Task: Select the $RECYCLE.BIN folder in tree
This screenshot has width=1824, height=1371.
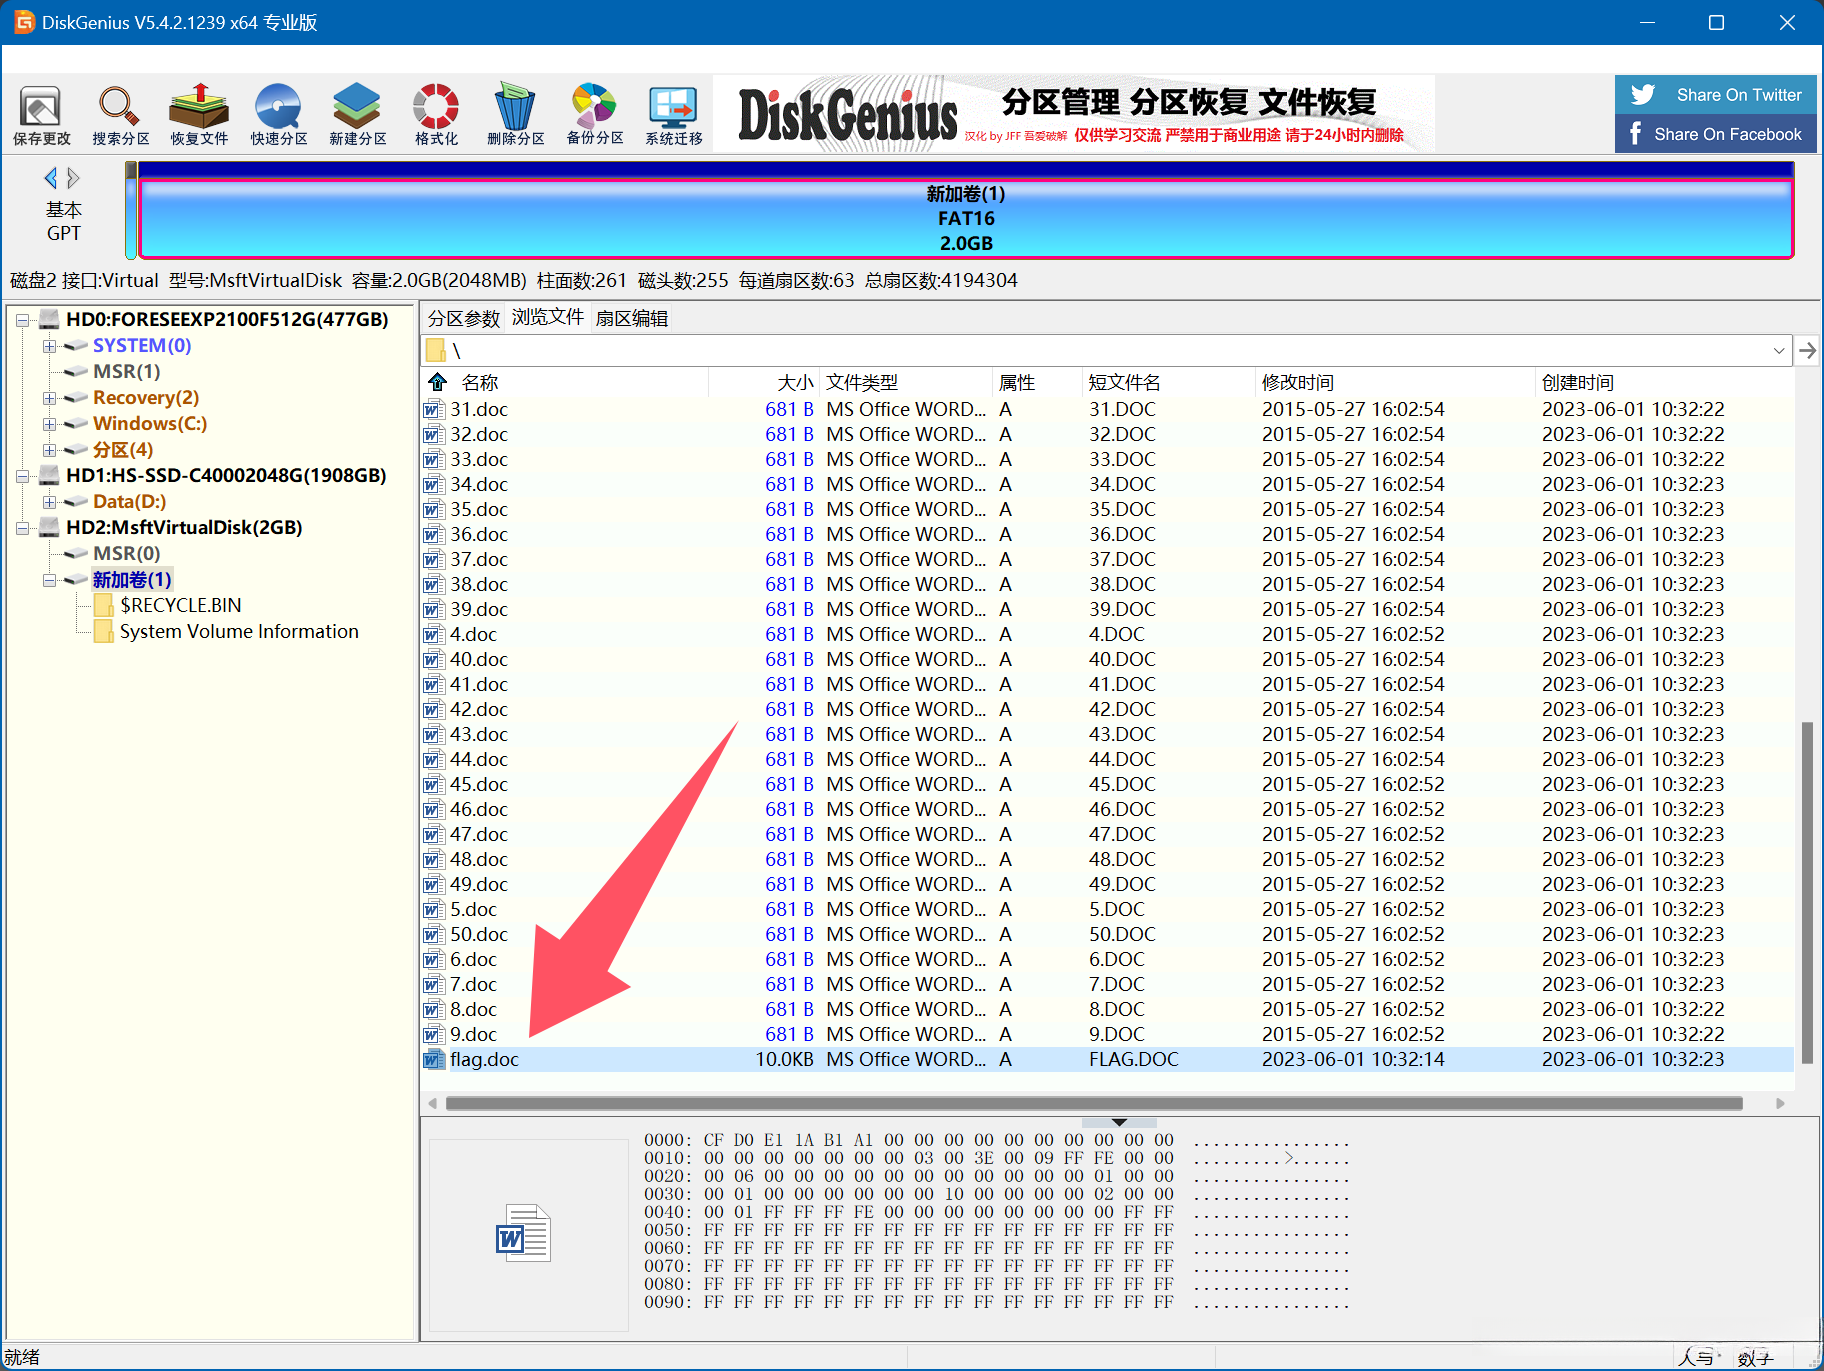Action: [180, 605]
